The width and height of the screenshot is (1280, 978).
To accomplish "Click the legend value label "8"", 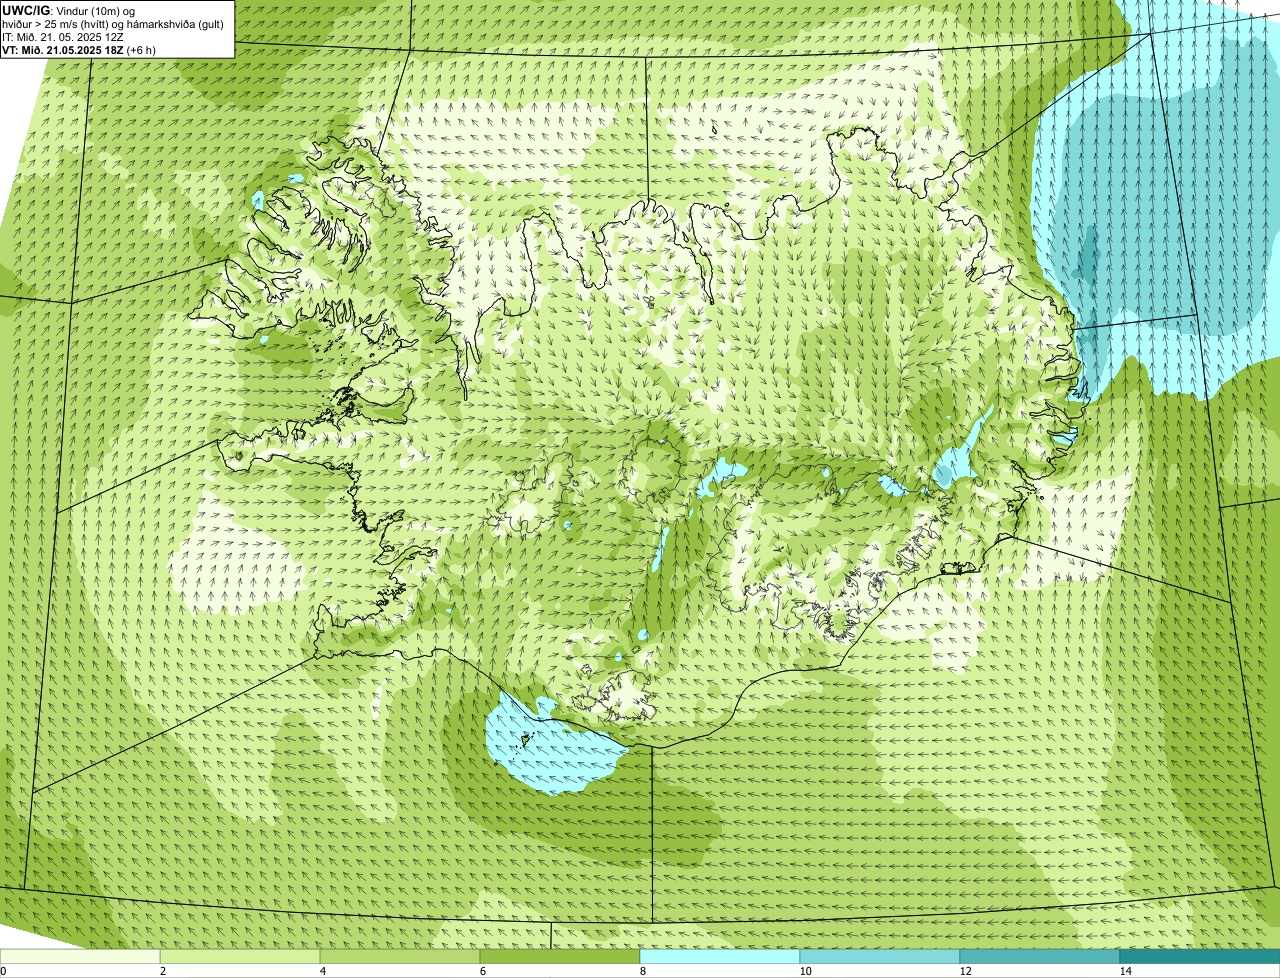I will click(x=642, y=971).
